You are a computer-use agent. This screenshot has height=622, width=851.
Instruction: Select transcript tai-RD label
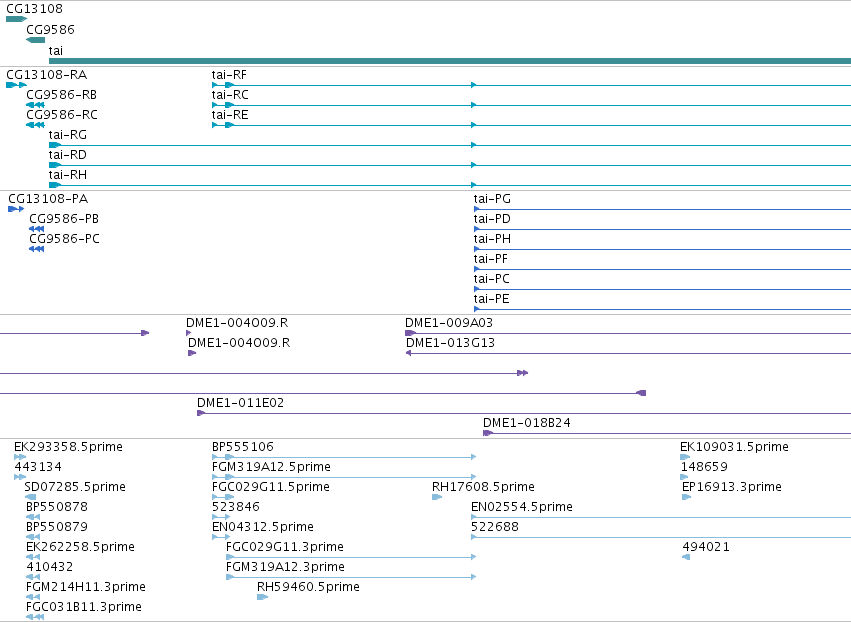[68, 155]
